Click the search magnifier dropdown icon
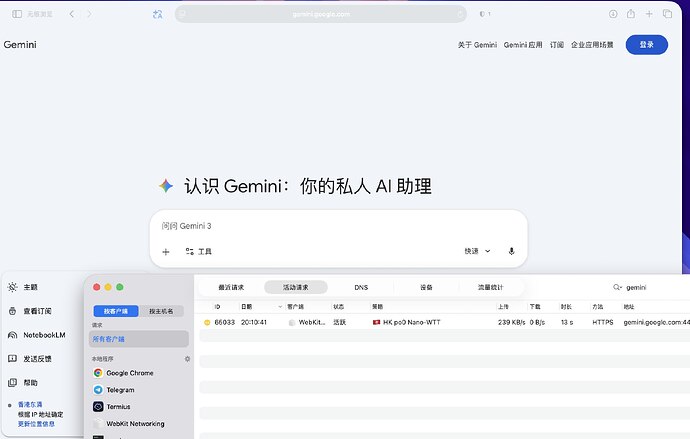This screenshot has height=439, width=690. [x=617, y=287]
